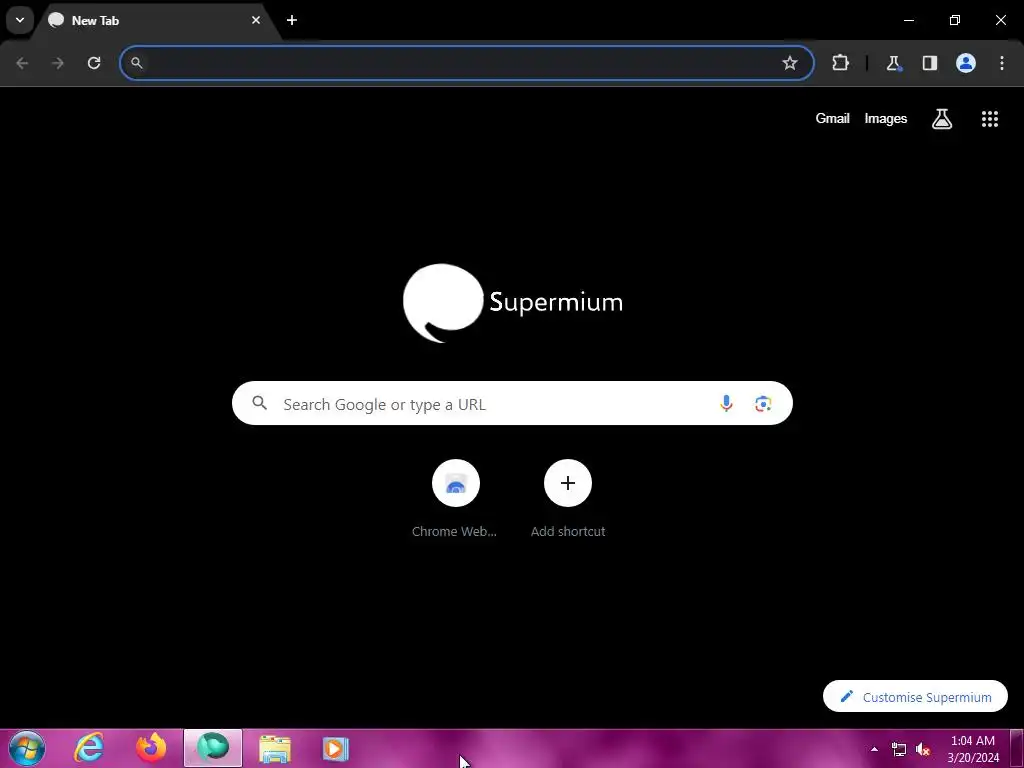Reload the current page
Image resolution: width=1024 pixels, height=768 pixels.
[94, 63]
